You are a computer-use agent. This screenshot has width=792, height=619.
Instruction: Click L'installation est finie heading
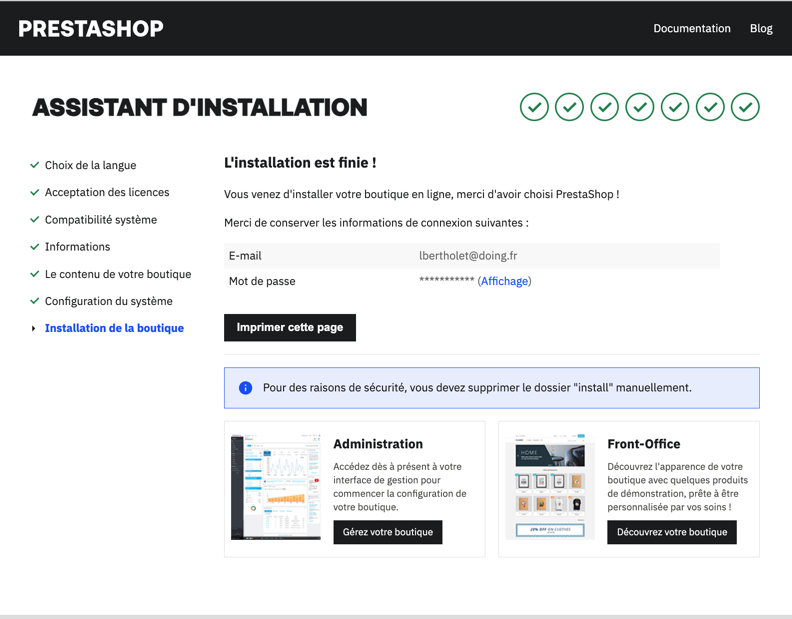[300, 163]
